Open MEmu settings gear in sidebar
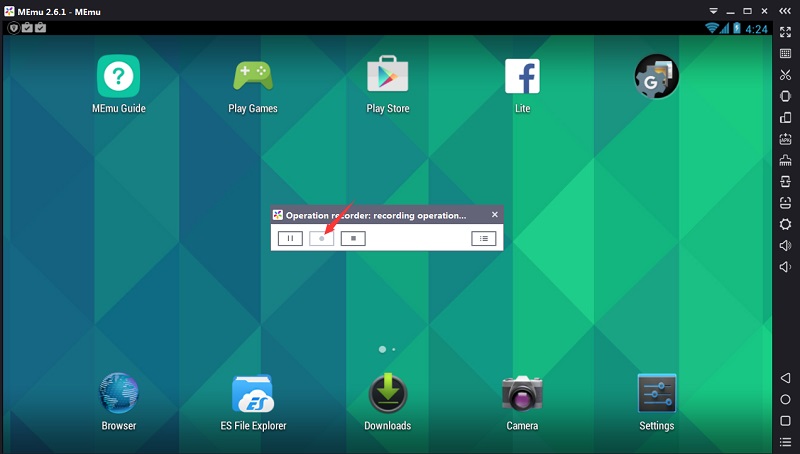This screenshot has width=800, height=454. click(785, 224)
